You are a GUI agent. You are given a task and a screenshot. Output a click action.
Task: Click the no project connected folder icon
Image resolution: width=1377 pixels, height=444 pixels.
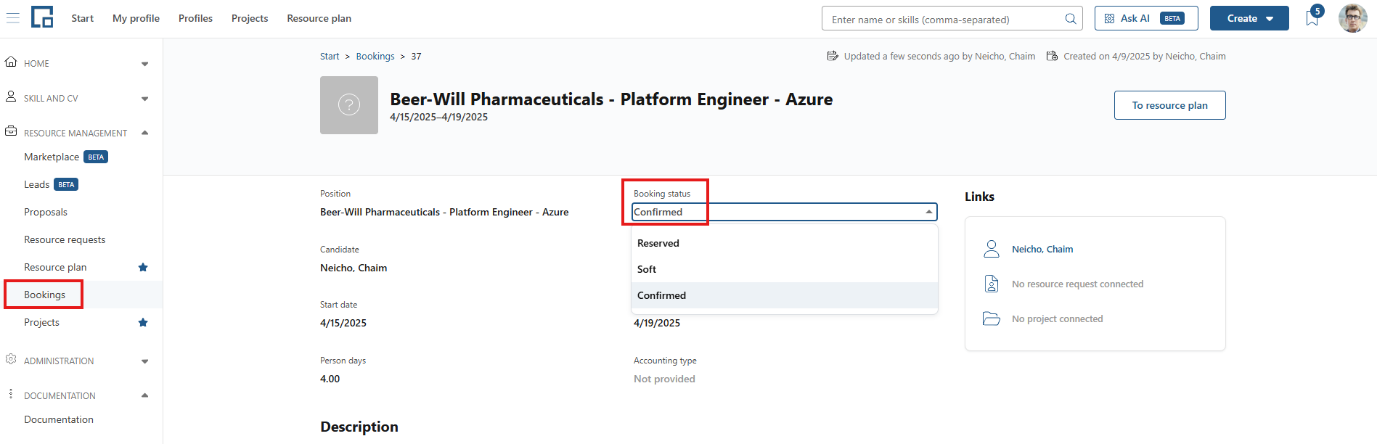pos(991,319)
